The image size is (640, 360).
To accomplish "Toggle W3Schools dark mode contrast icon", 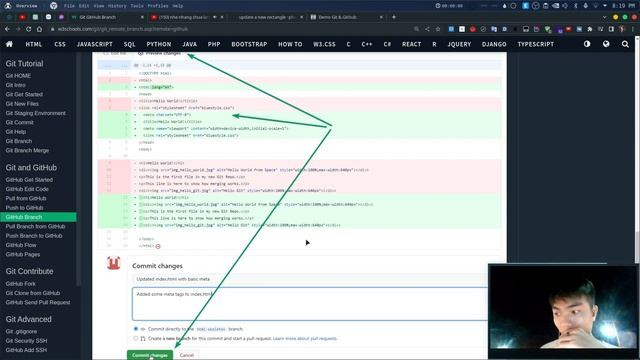I will pos(587,44).
